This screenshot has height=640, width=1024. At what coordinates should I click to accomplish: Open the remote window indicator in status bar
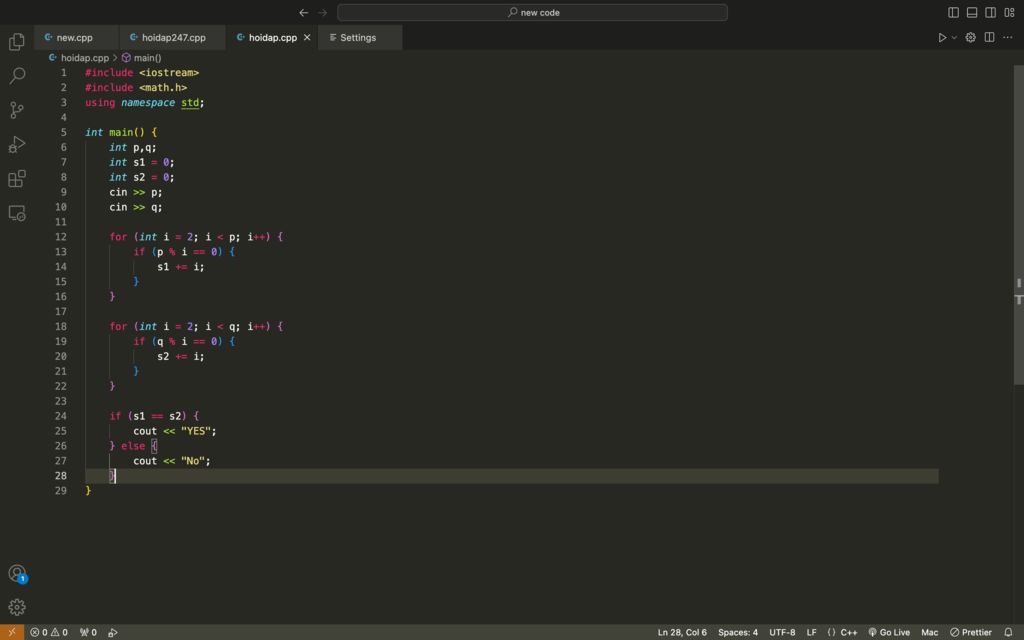coord(12,632)
